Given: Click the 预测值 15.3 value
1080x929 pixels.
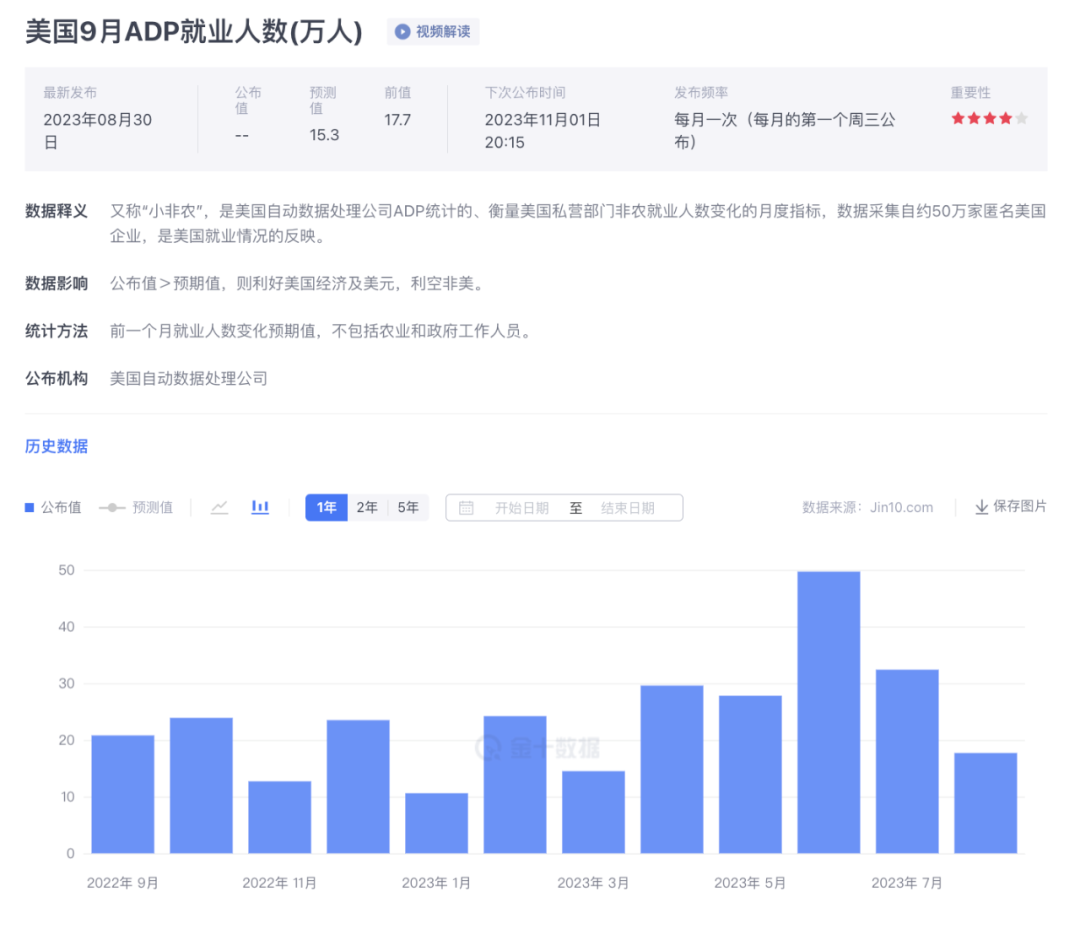Looking at the screenshot, I should click(x=324, y=135).
